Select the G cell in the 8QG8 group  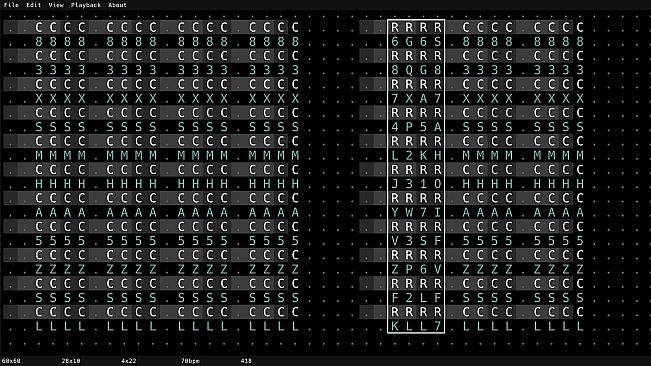point(423,70)
